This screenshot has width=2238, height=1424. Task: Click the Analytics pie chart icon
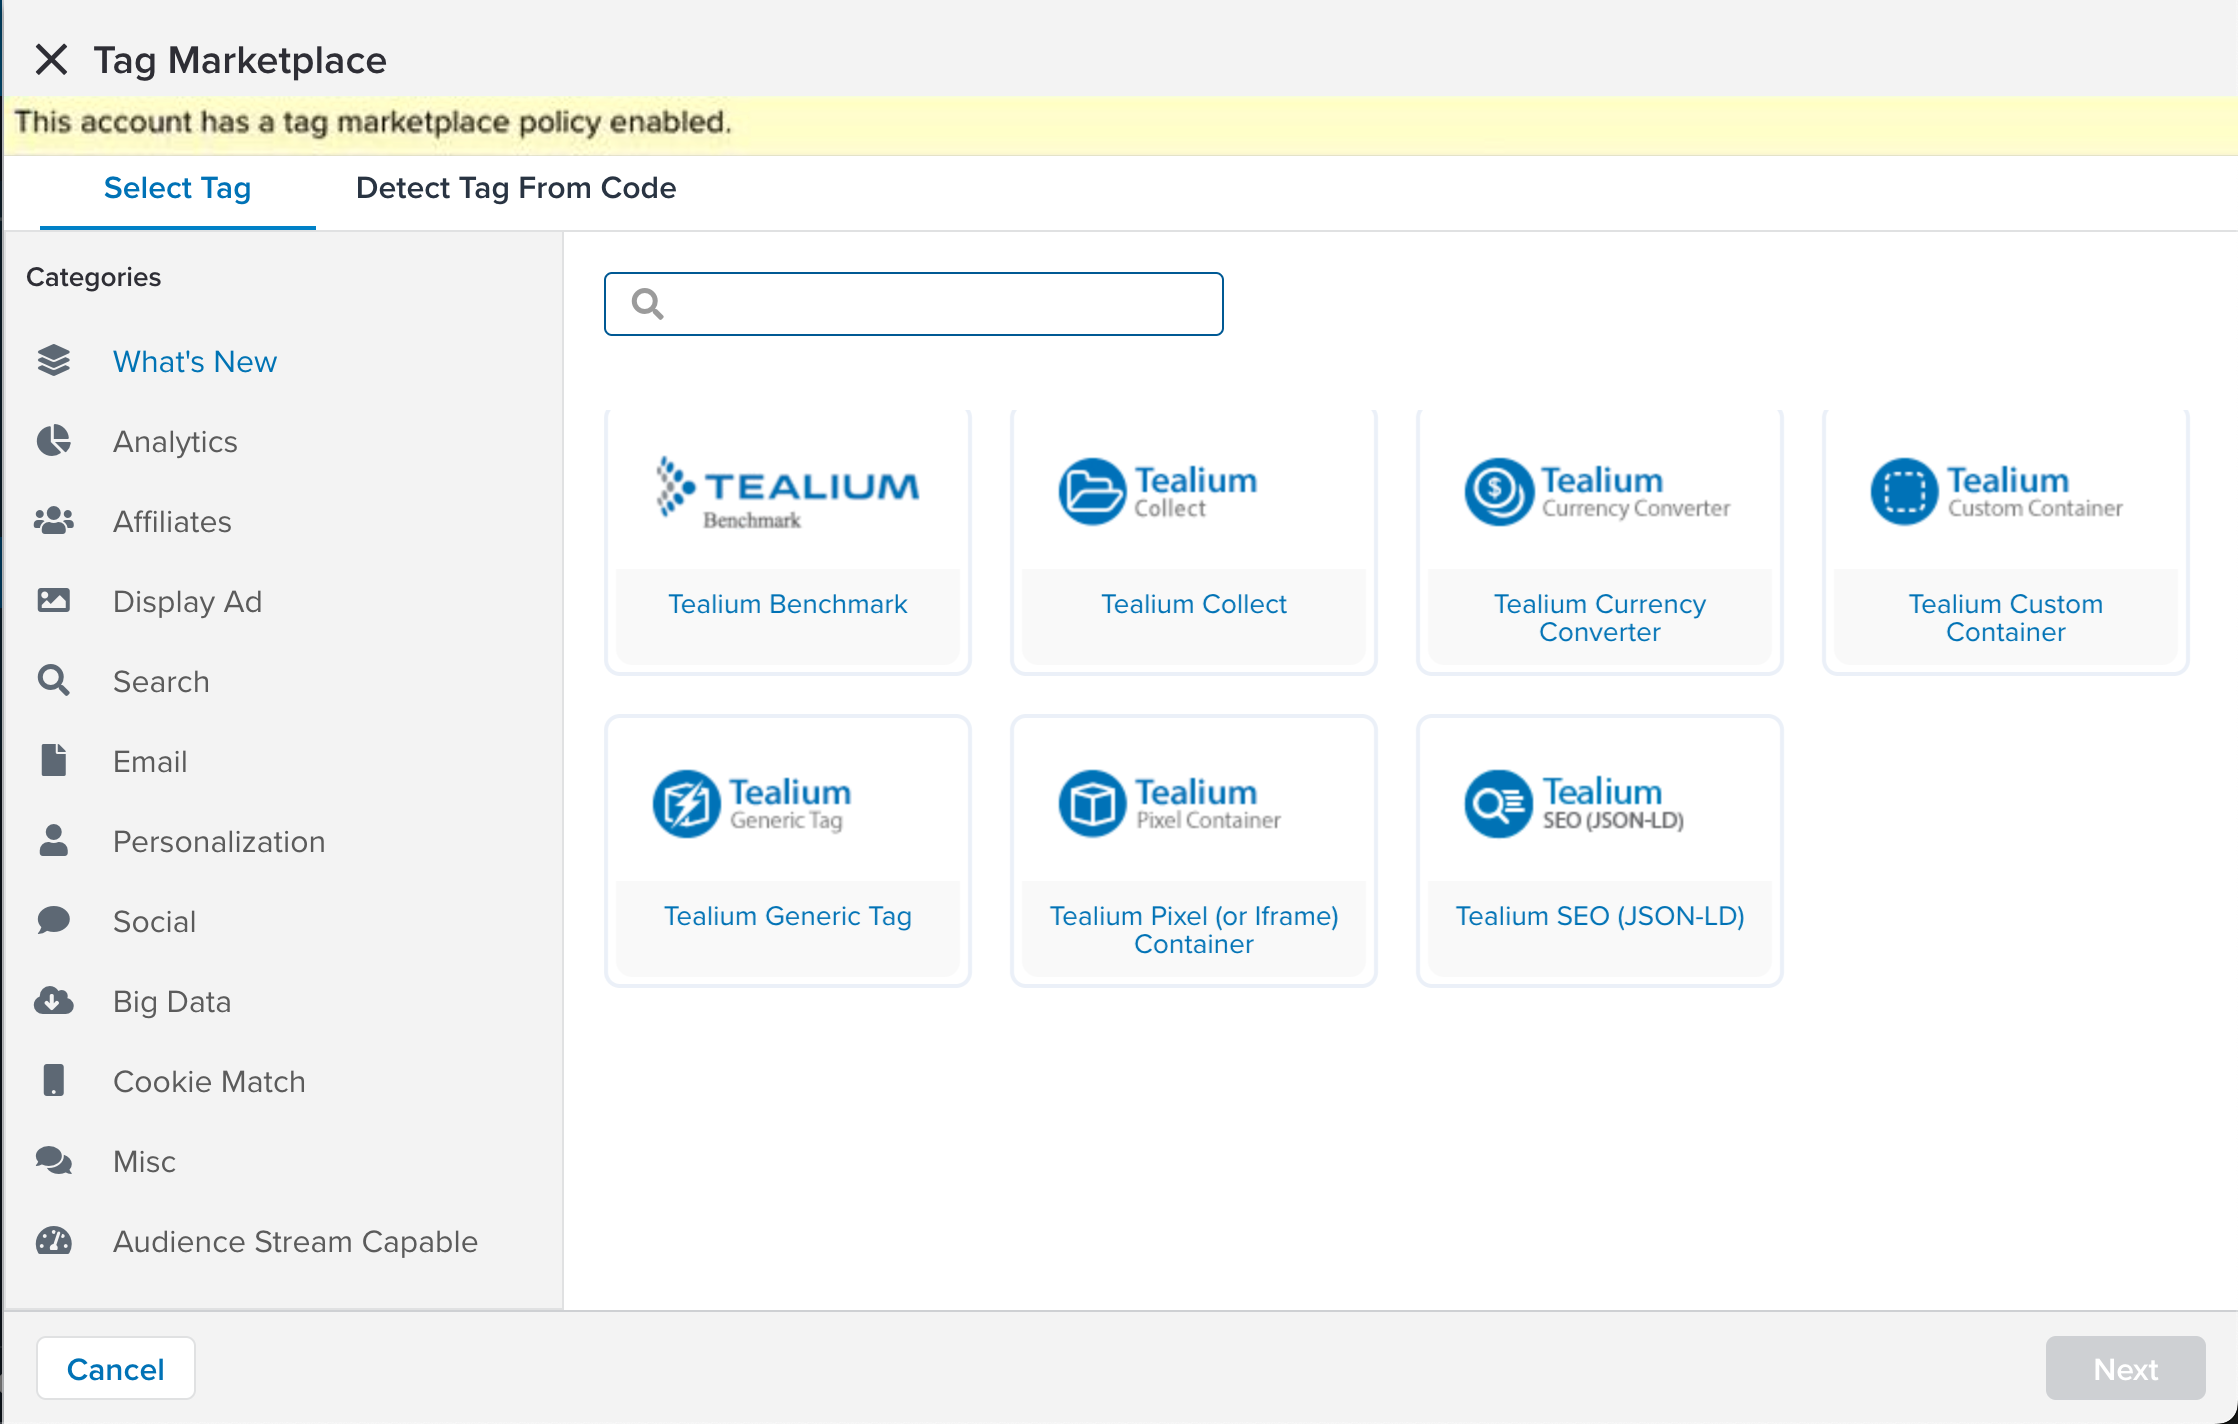point(54,441)
